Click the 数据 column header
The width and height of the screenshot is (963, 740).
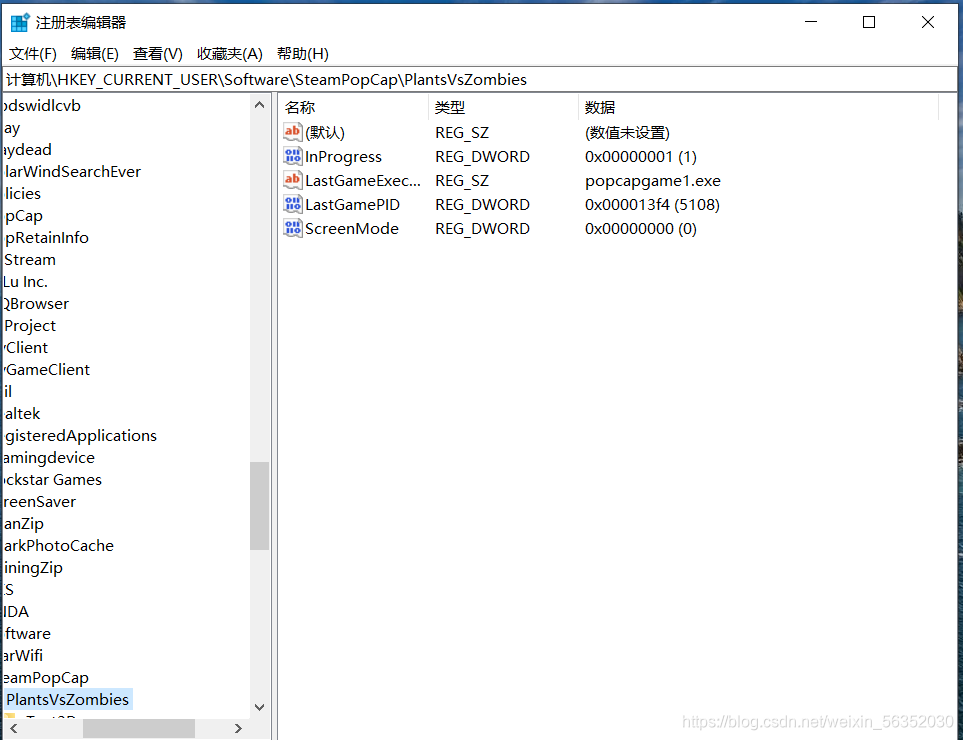click(x=599, y=107)
